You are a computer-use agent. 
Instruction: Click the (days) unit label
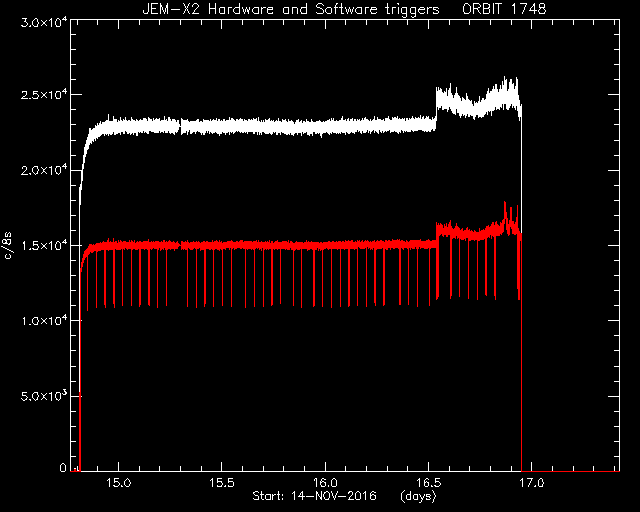click(x=418, y=496)
